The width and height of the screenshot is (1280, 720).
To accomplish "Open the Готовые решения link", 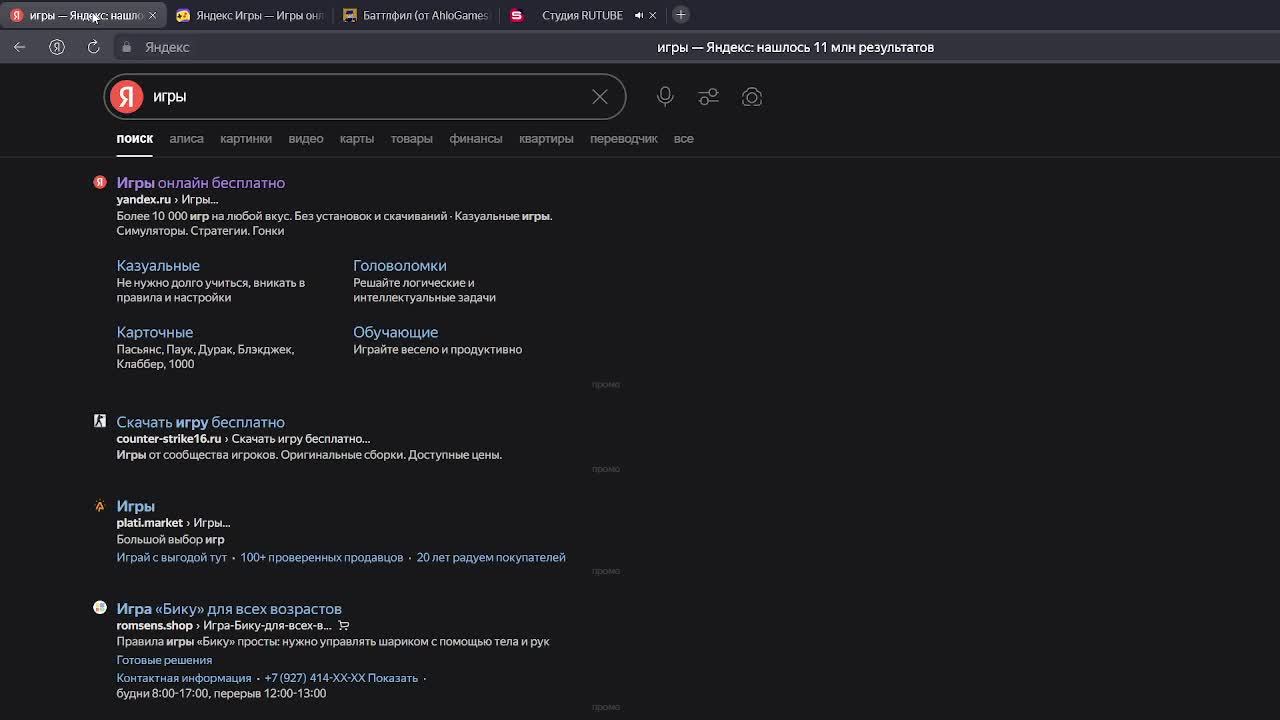I will (164, 660).
